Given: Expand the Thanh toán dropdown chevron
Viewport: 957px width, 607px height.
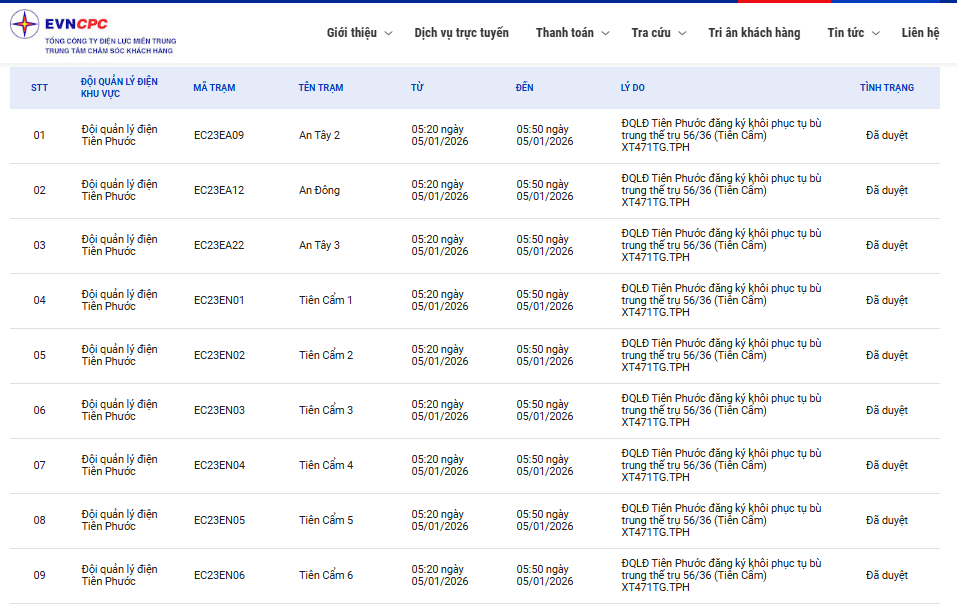Looking at the screenshot, I should click(605, 33).
